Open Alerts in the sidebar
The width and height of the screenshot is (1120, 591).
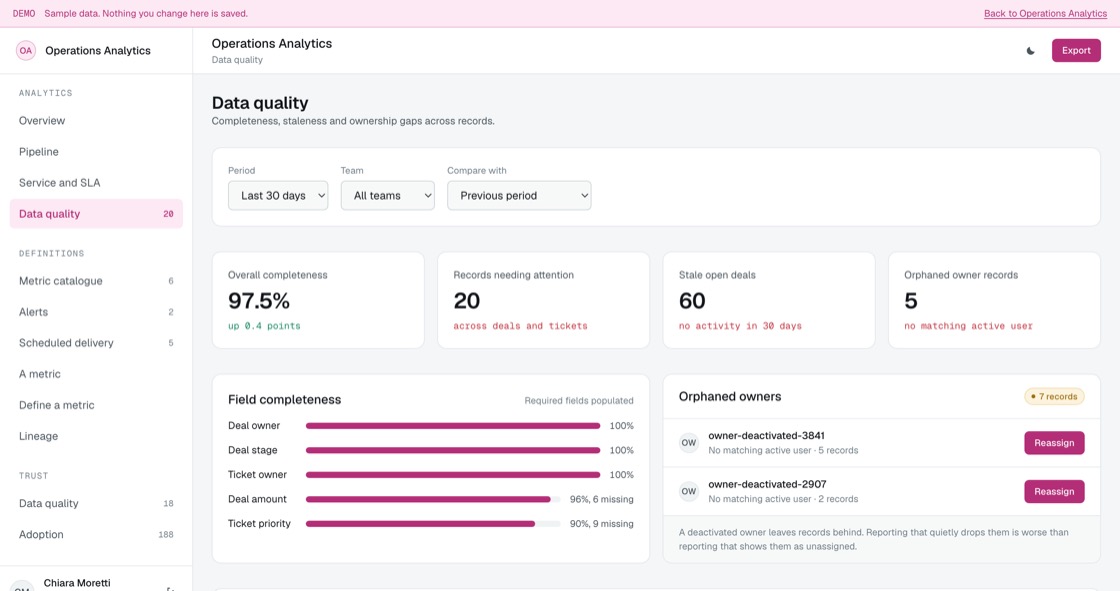coord(96,312)
